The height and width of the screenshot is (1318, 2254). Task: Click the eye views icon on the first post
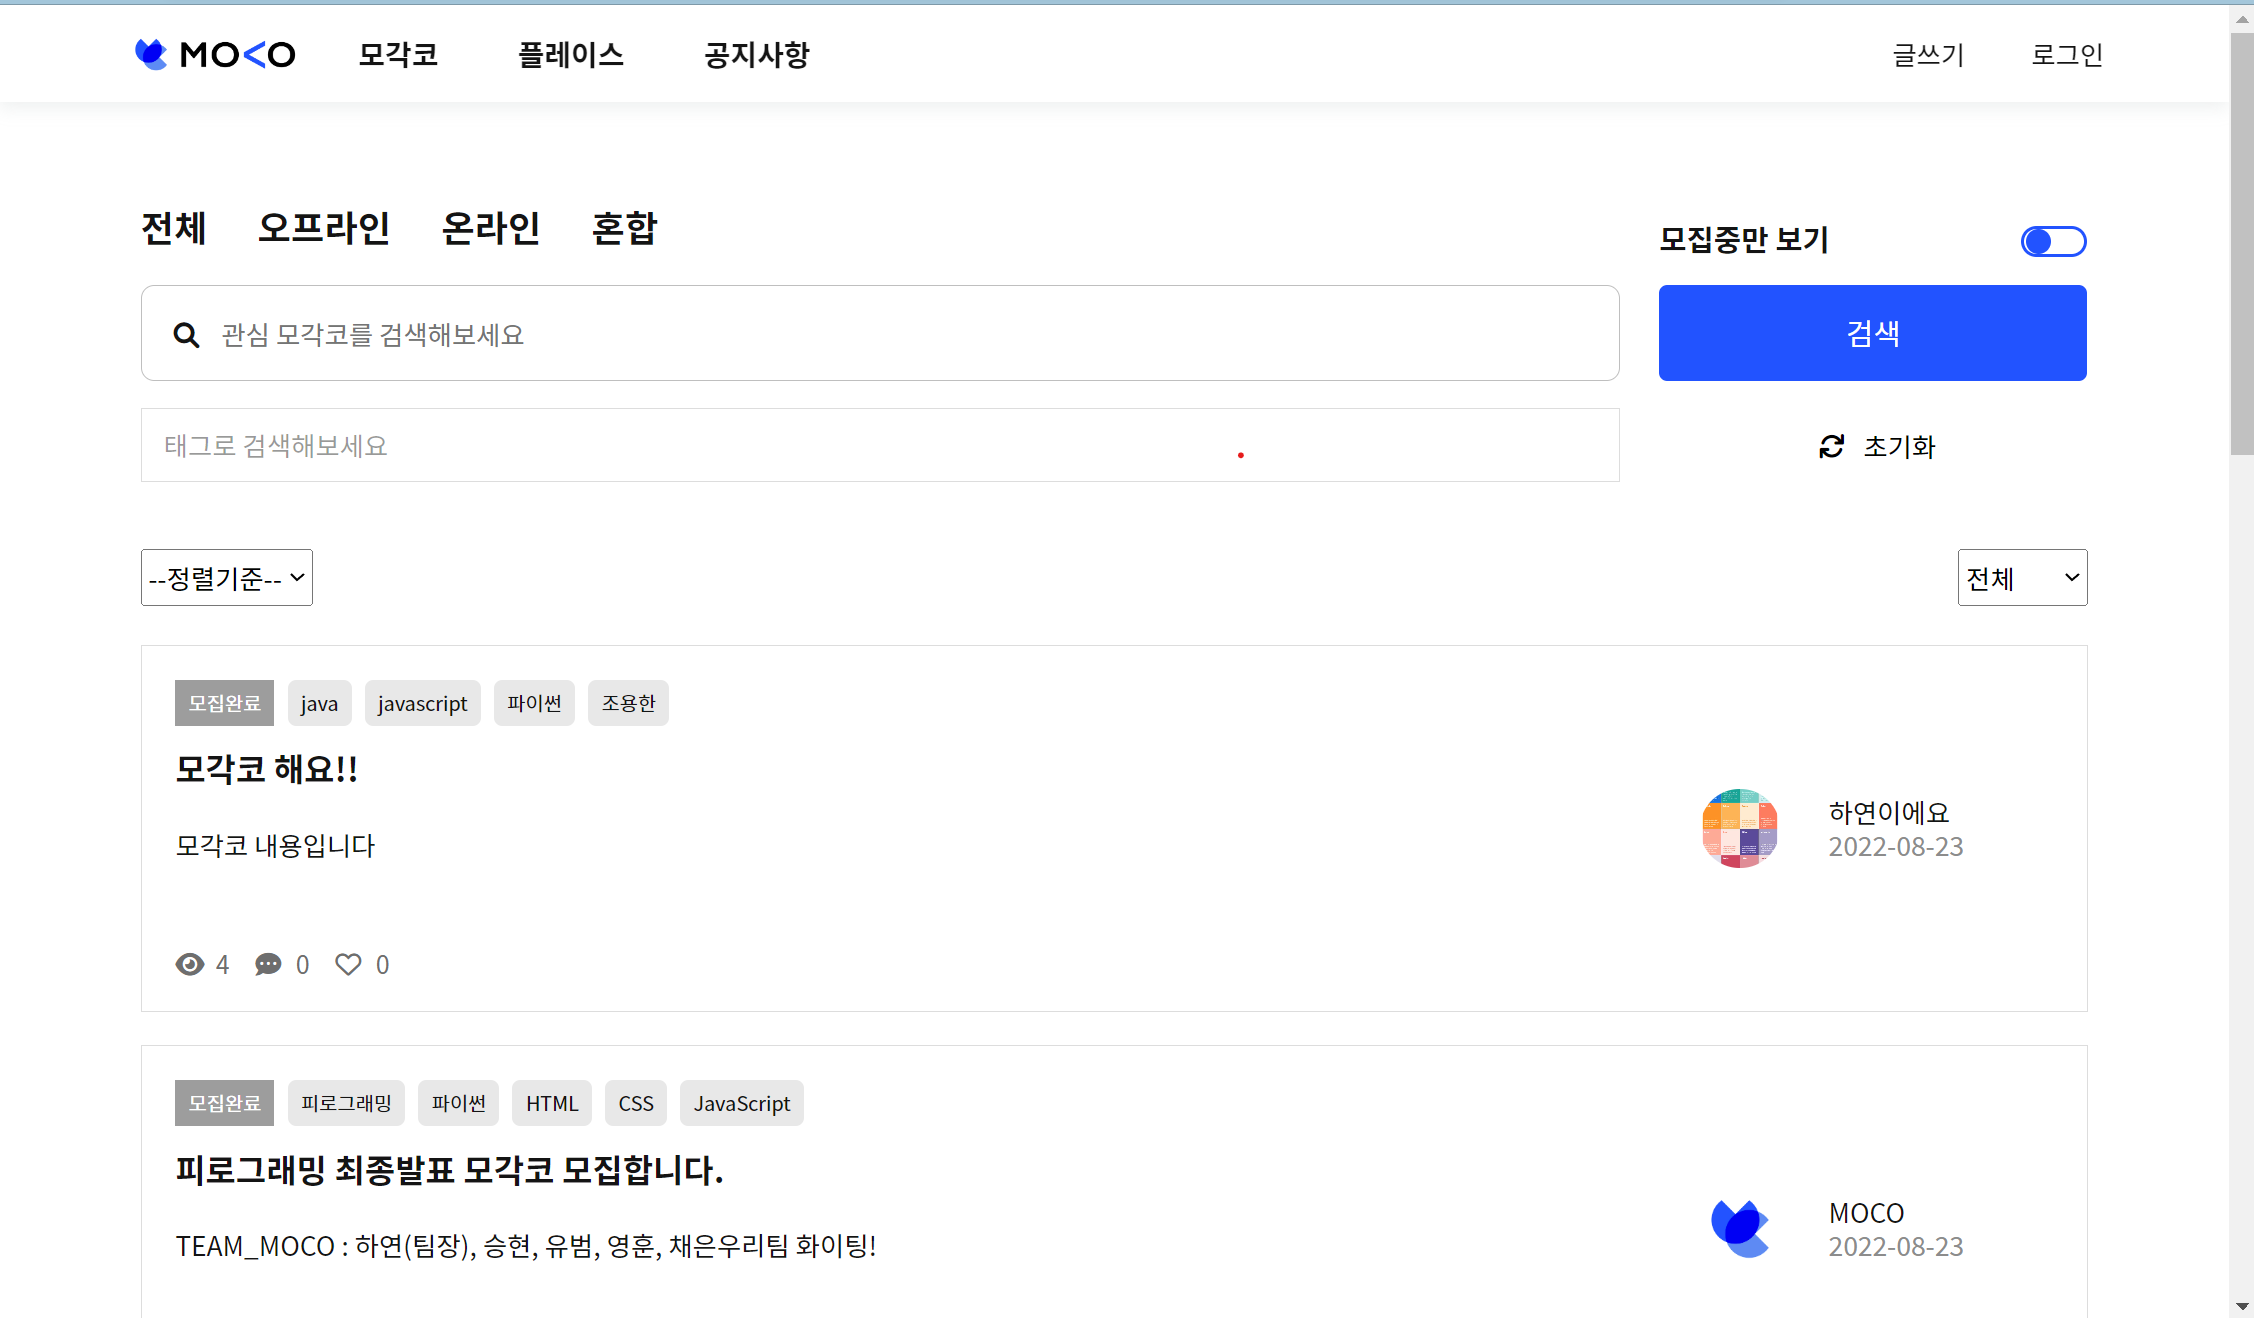tap(189, 964)
